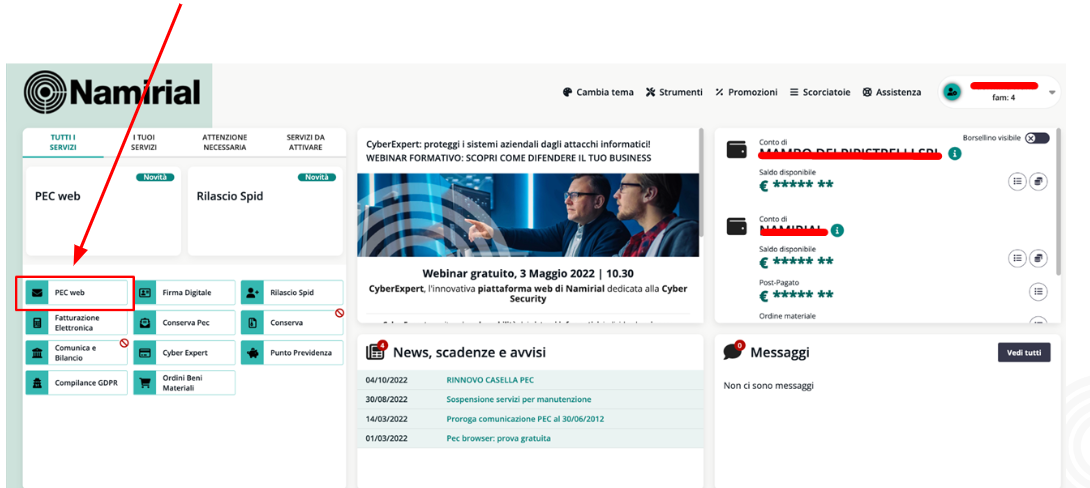Open the Ordini Beni Materiali cart icon
This screenshot has width=1090, height=488.
(x=145, y=382)
